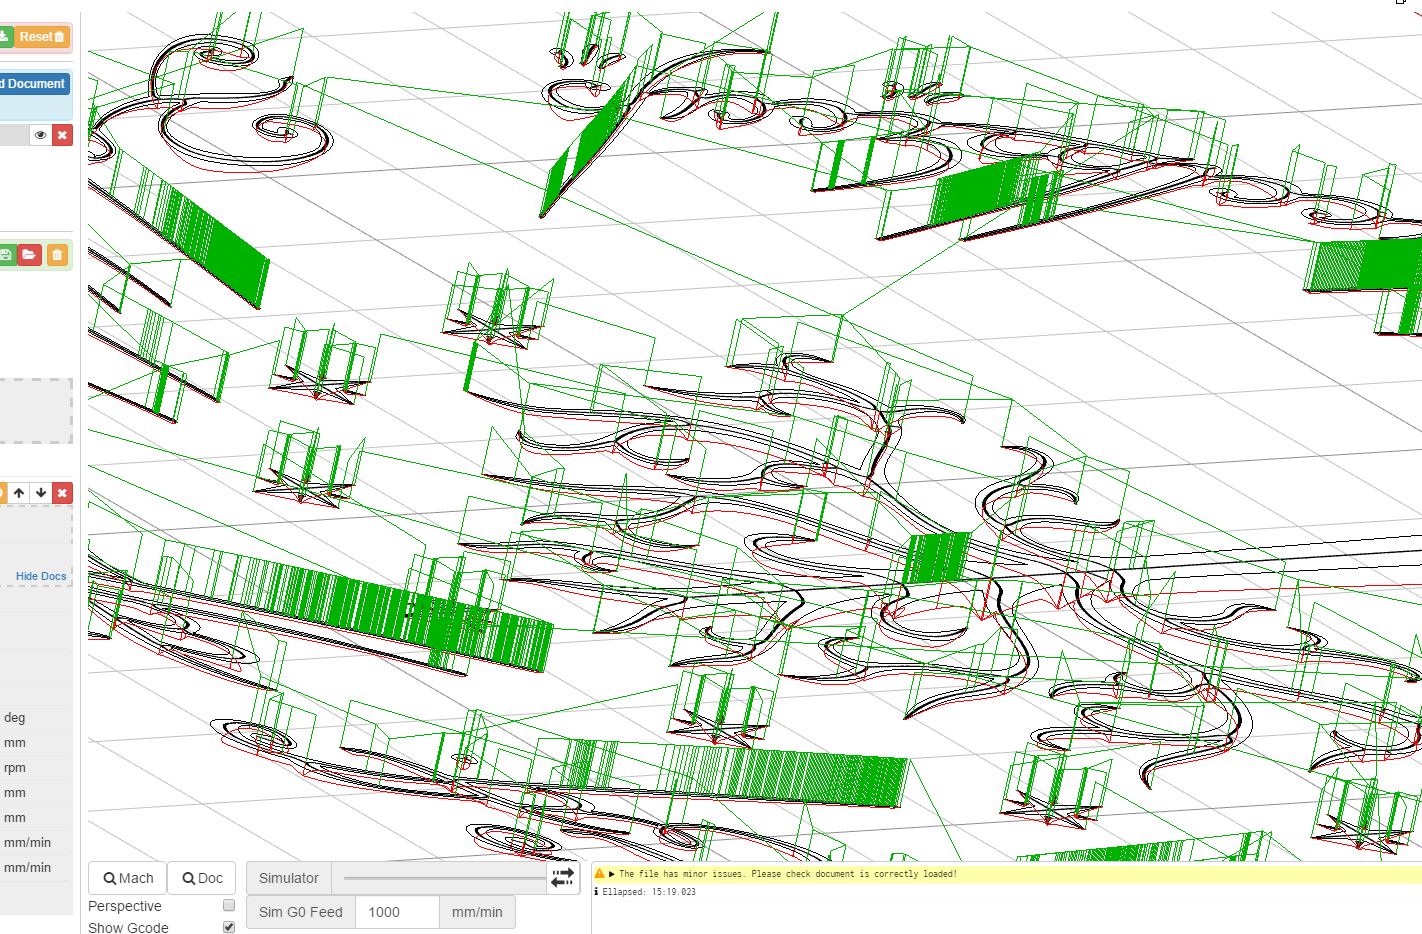Click the 'deg' unit label
This screenshot has height=934, width=1422.
14,717
